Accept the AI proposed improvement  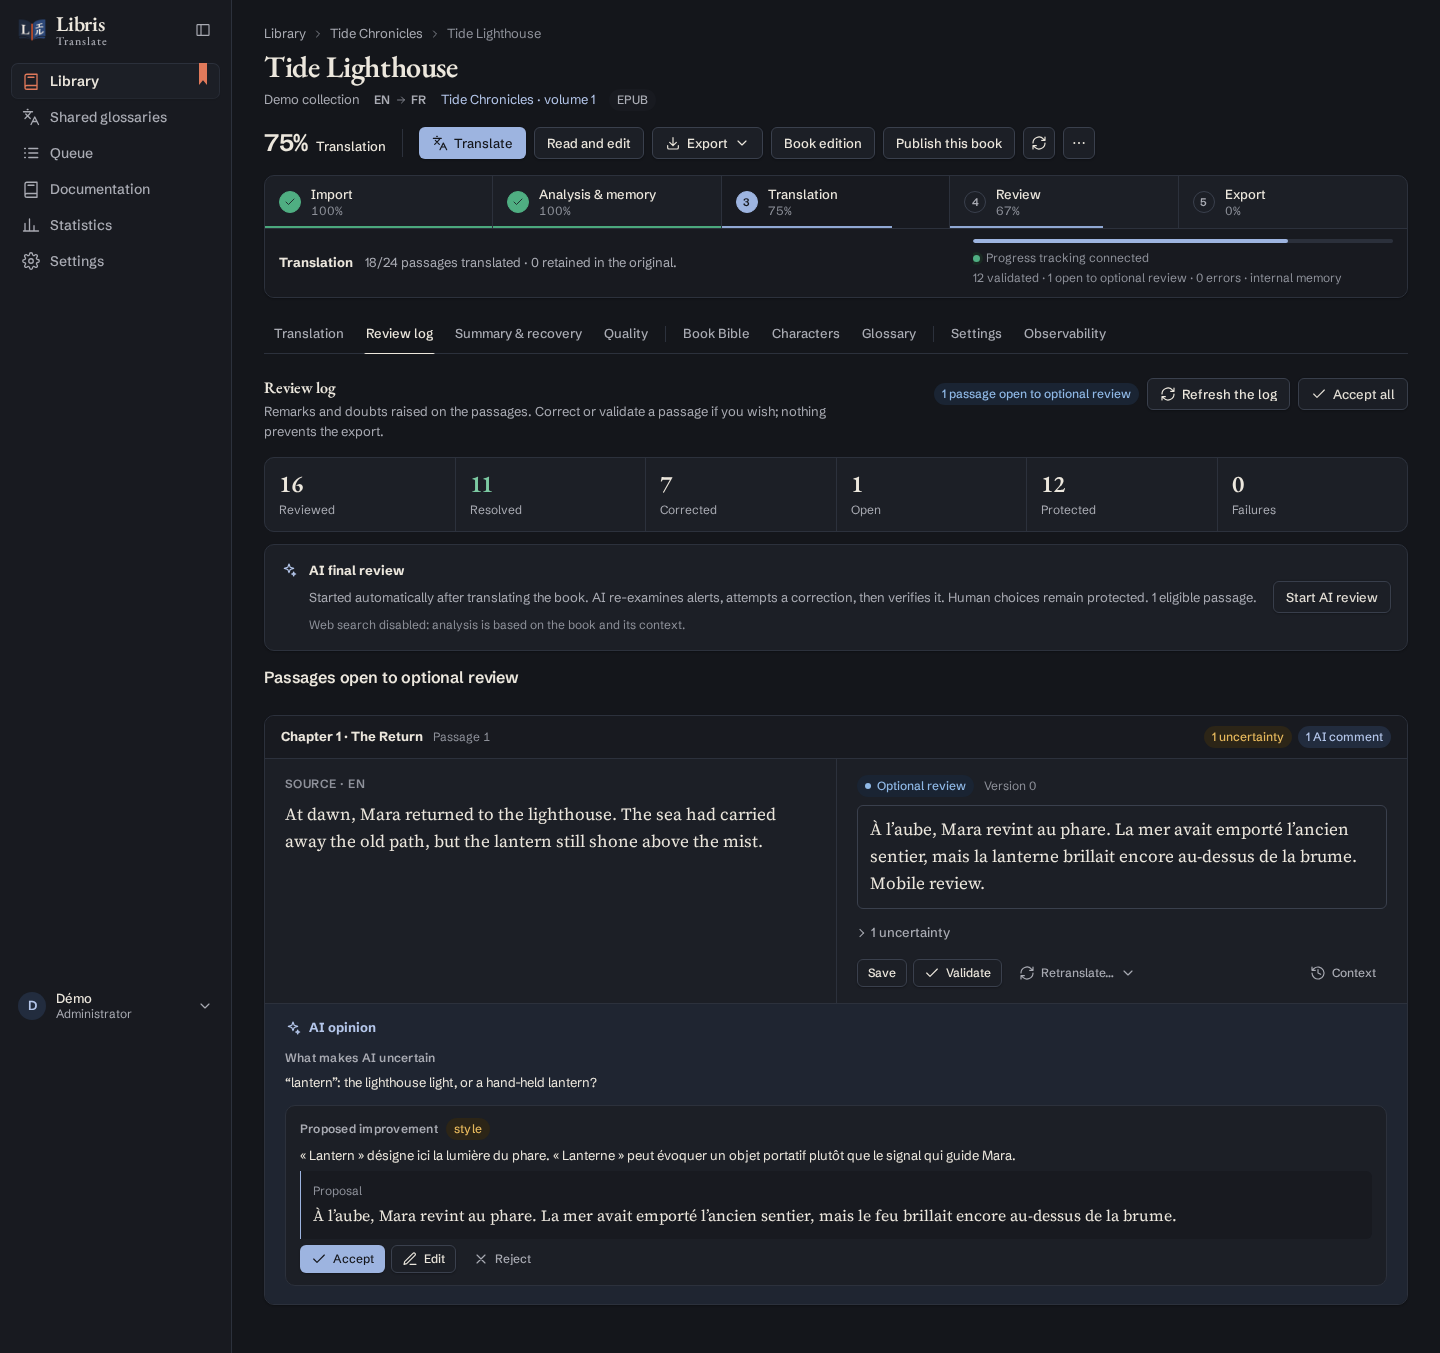(342, 1259)
